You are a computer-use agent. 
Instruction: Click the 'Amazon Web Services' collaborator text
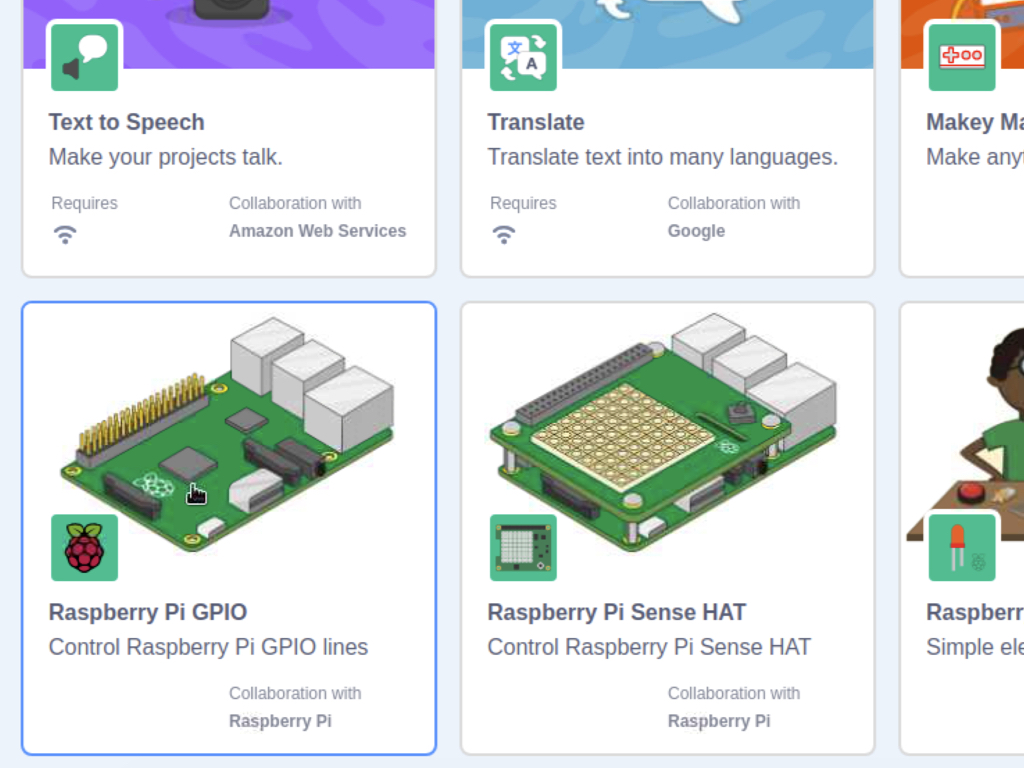coord(317,231)
